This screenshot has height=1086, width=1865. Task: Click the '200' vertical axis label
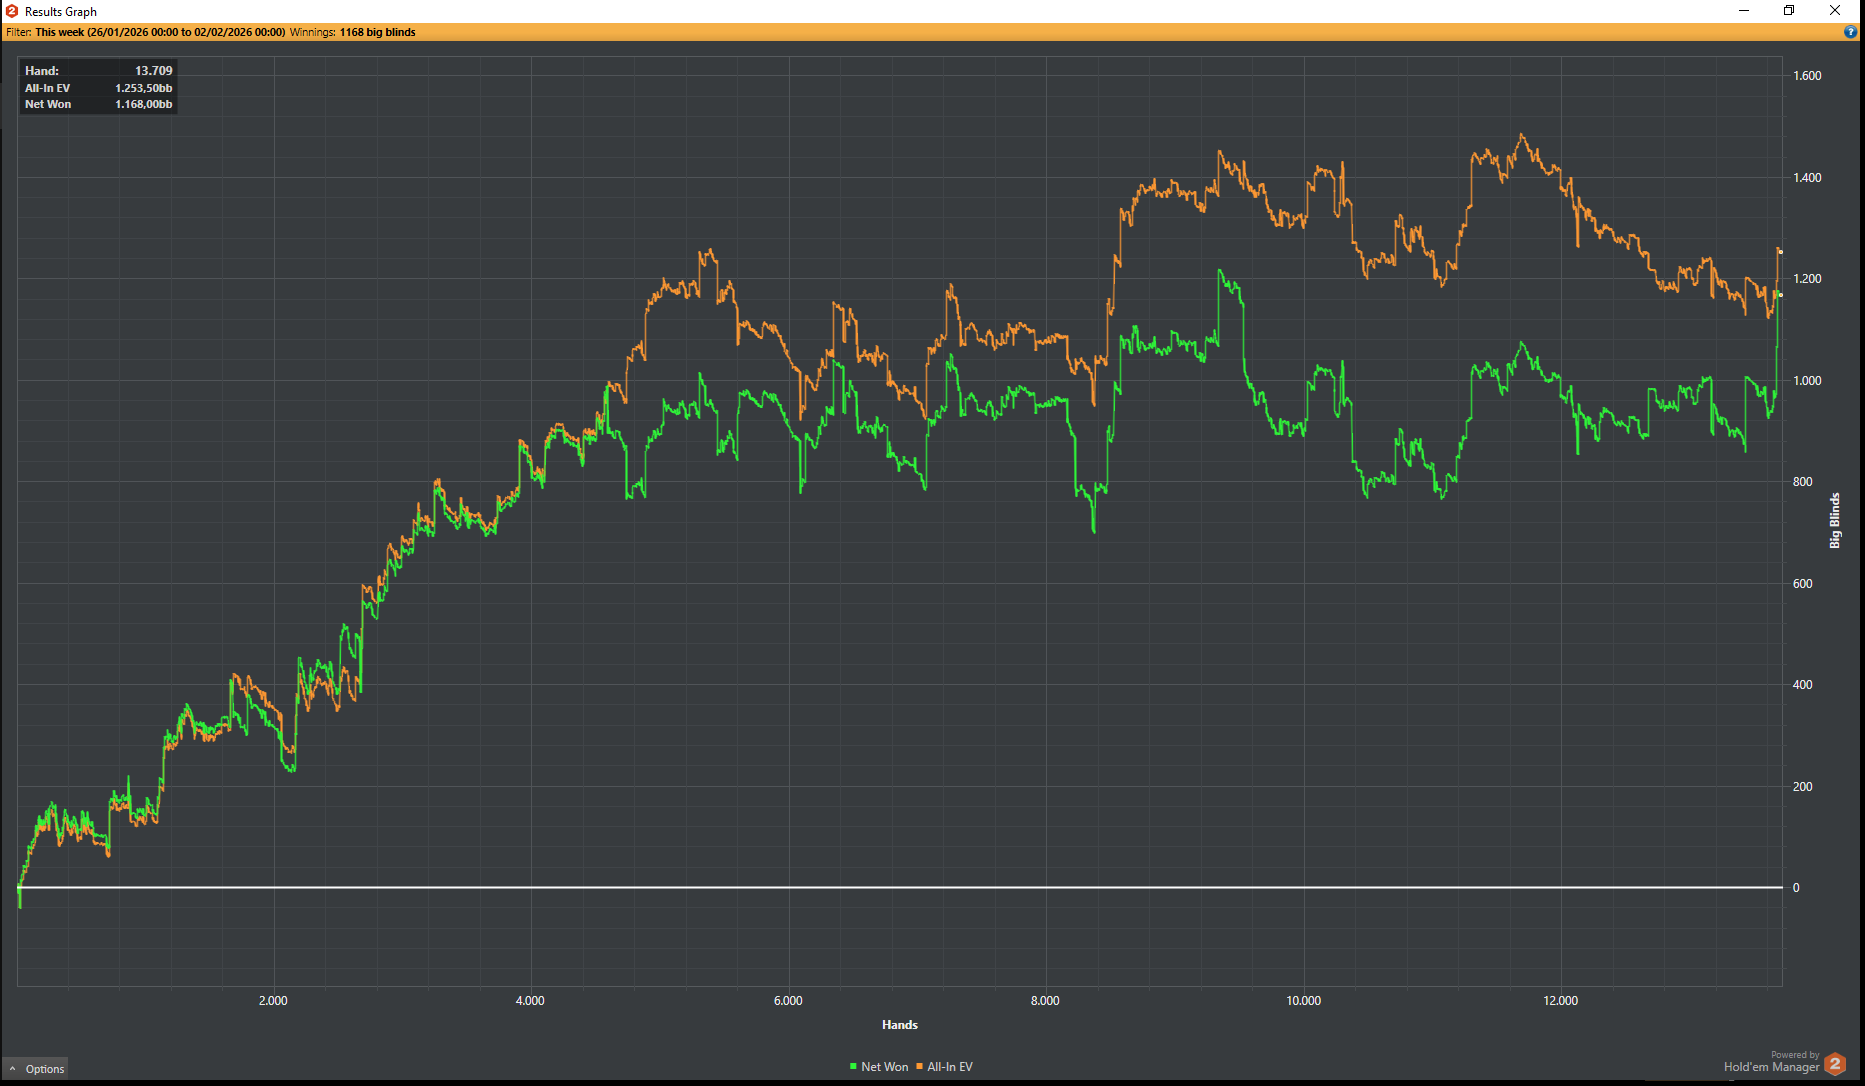1803,787
